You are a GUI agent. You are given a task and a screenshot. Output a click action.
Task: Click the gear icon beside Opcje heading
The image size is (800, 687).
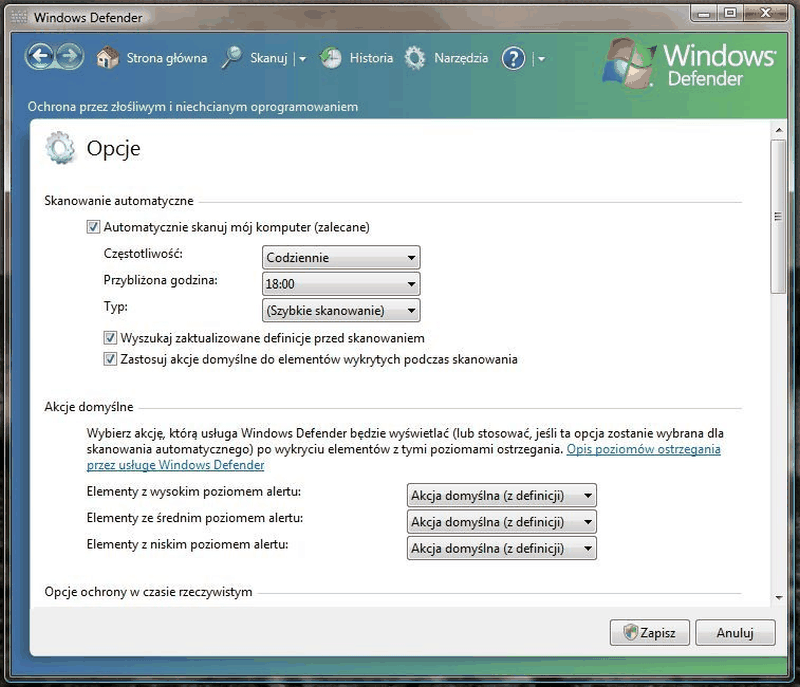[x=60, y=148]
